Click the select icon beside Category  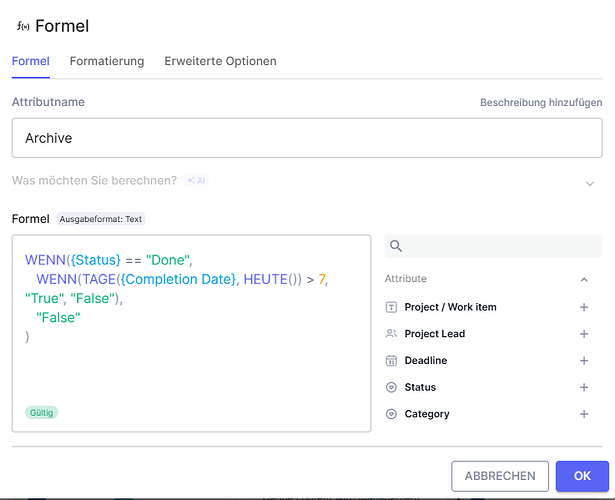tap(391, 414)
